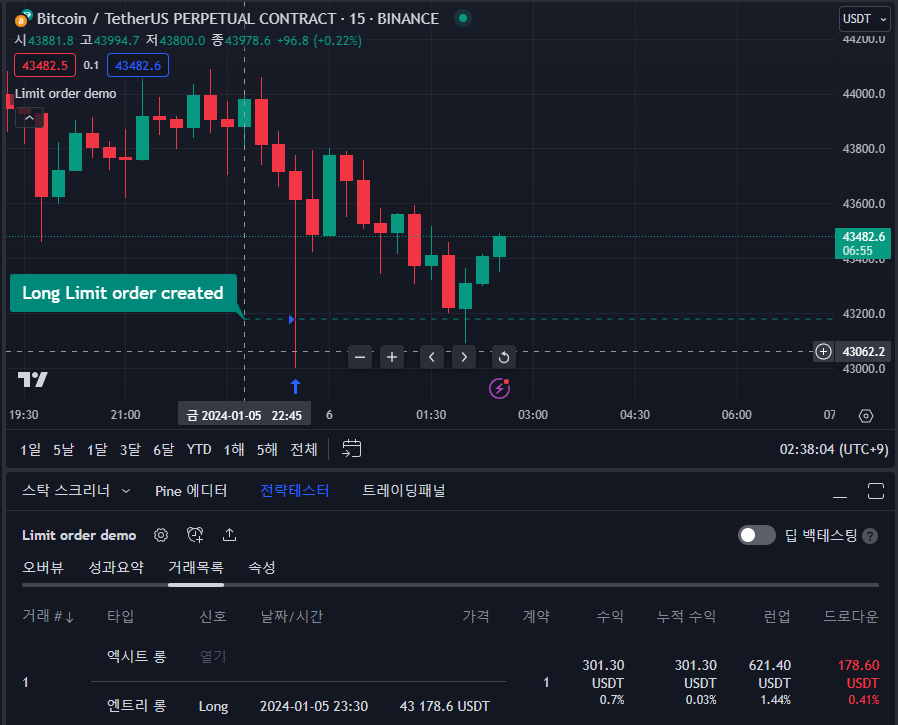Click the green market status dot

[x=463, y=18]
